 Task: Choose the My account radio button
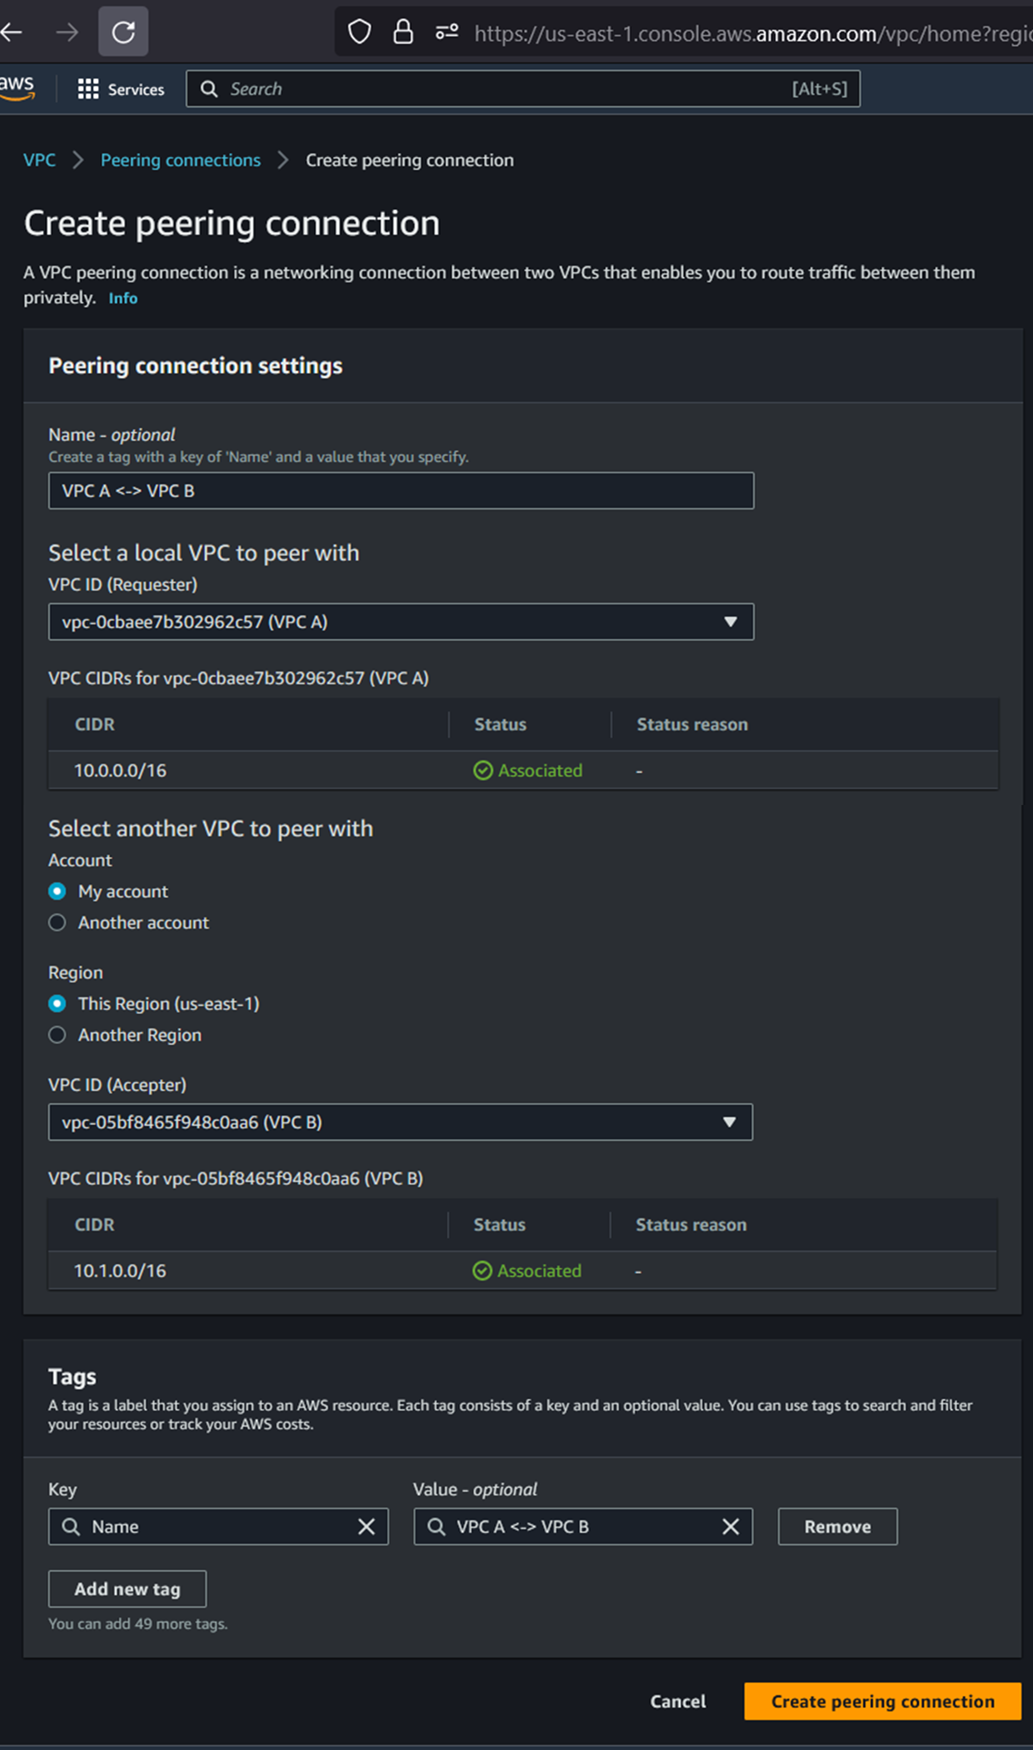click(x=58, y=891)
